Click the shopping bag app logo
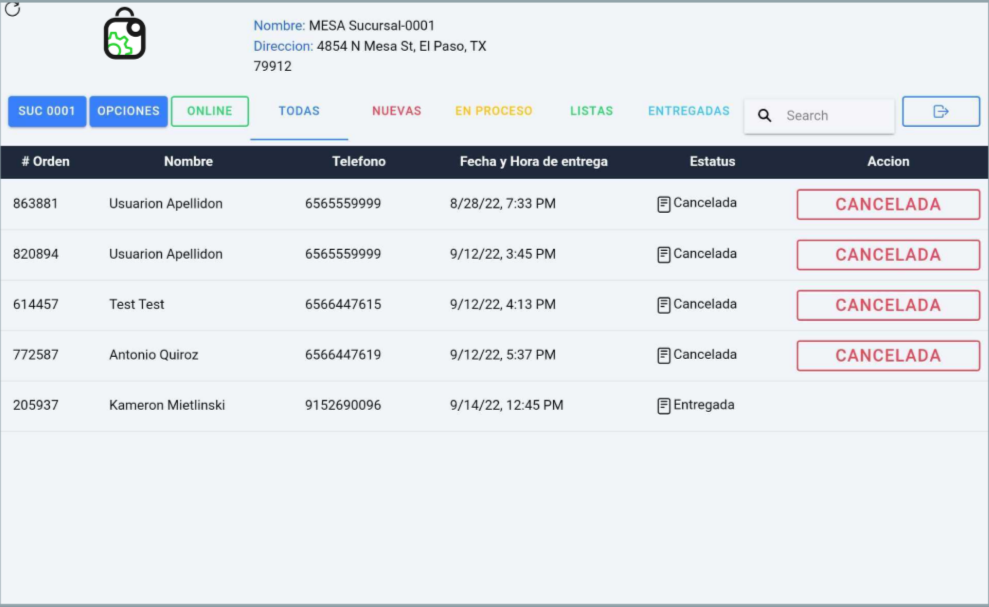This screenshot has width=989, height=607. click(125, 34)
